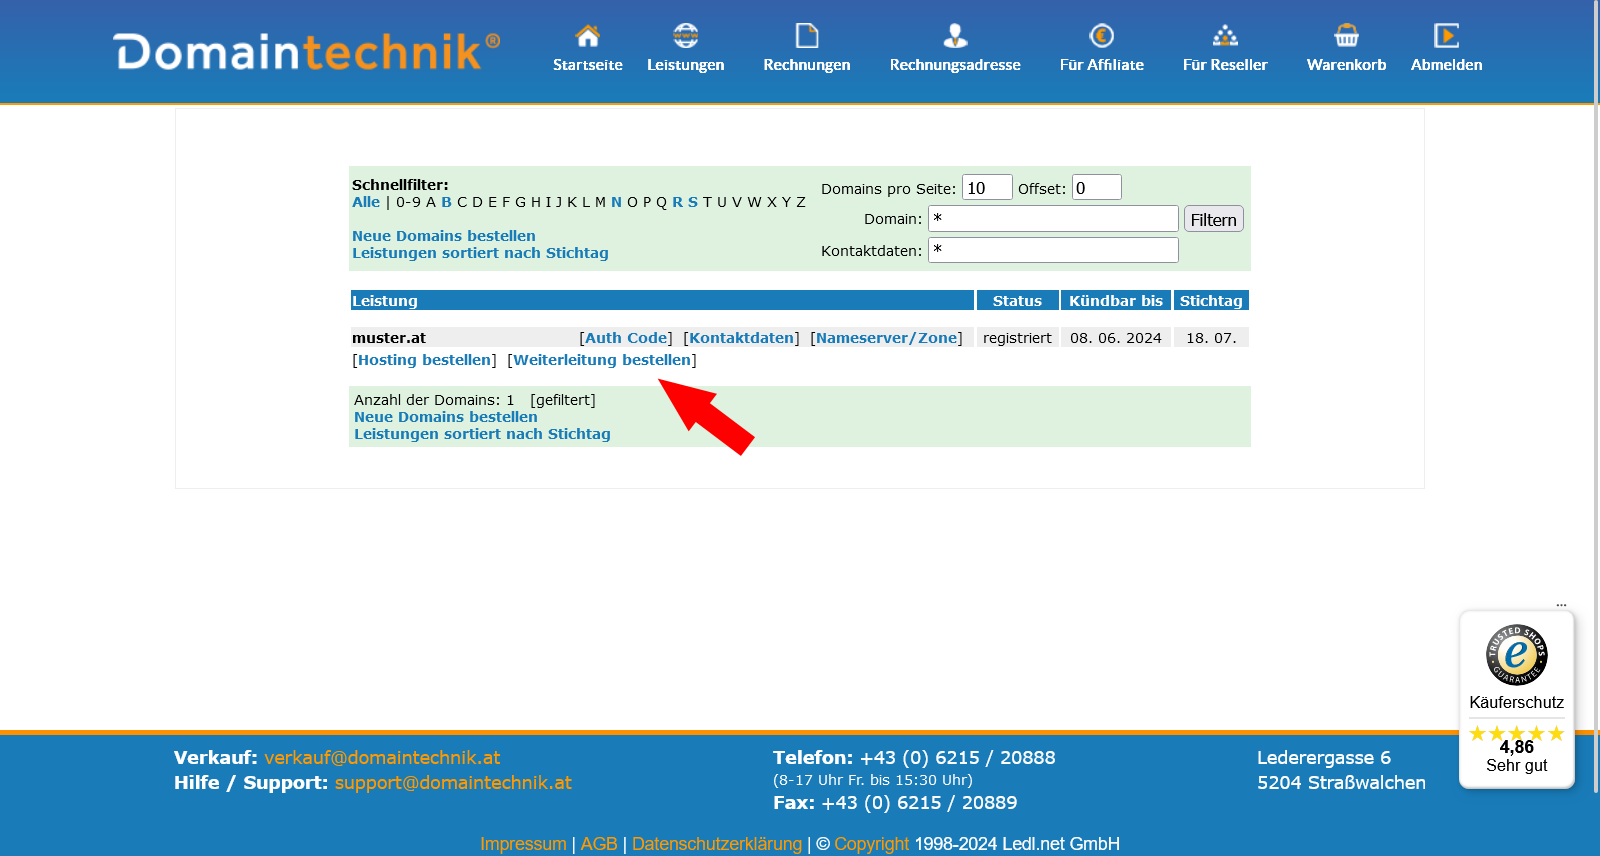Image resolution: width=1600 pixels, height=856 pixels.
Task: Open Auth Code for muster.at
Action: pyautogui.click(x=626, y=338)
